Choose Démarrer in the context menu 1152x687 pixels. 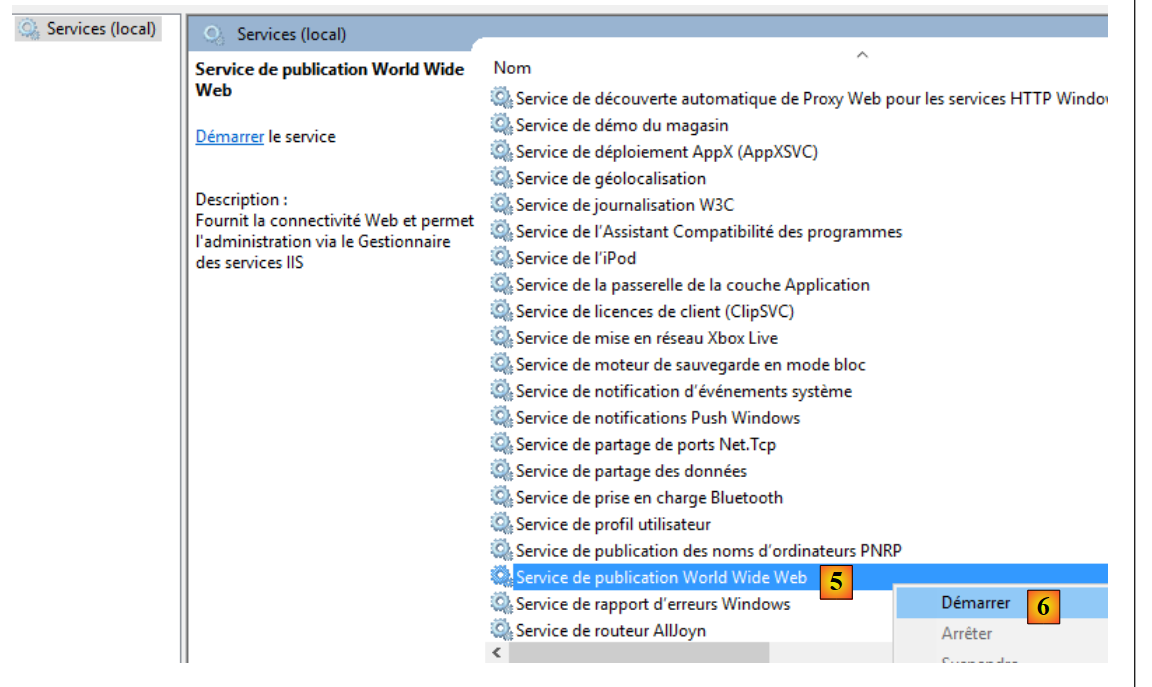click(x=975, y=603)
